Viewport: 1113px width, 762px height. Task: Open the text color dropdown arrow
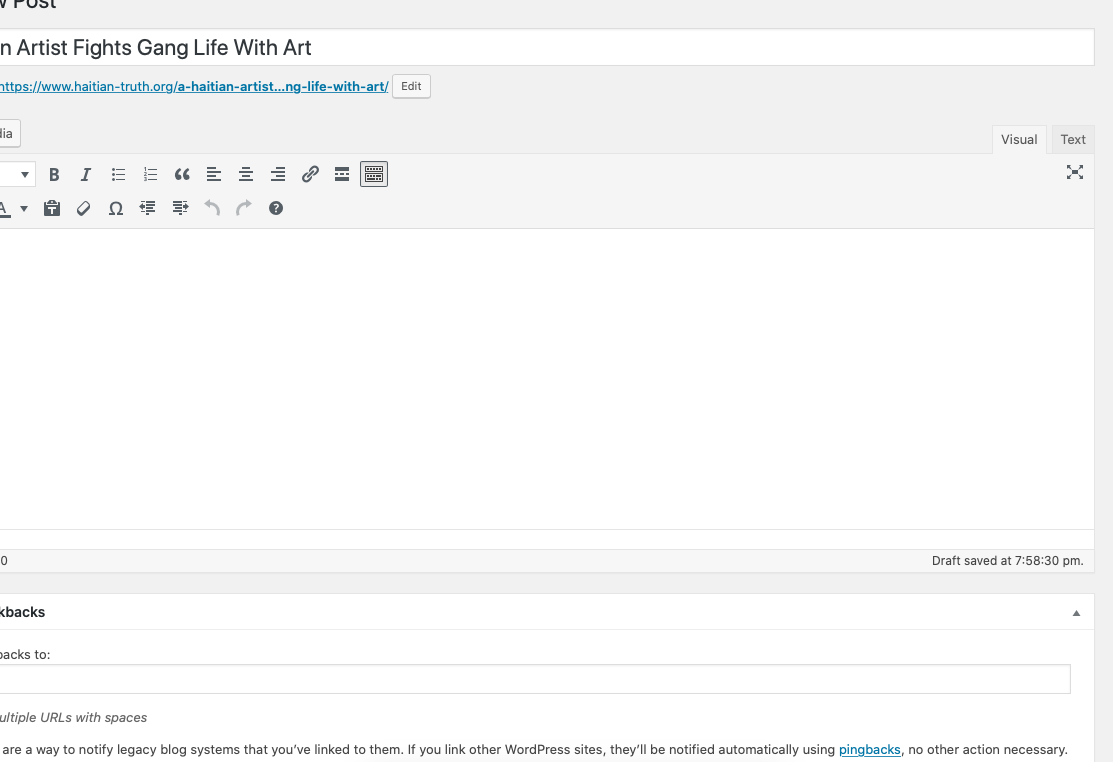coord(24,208)
